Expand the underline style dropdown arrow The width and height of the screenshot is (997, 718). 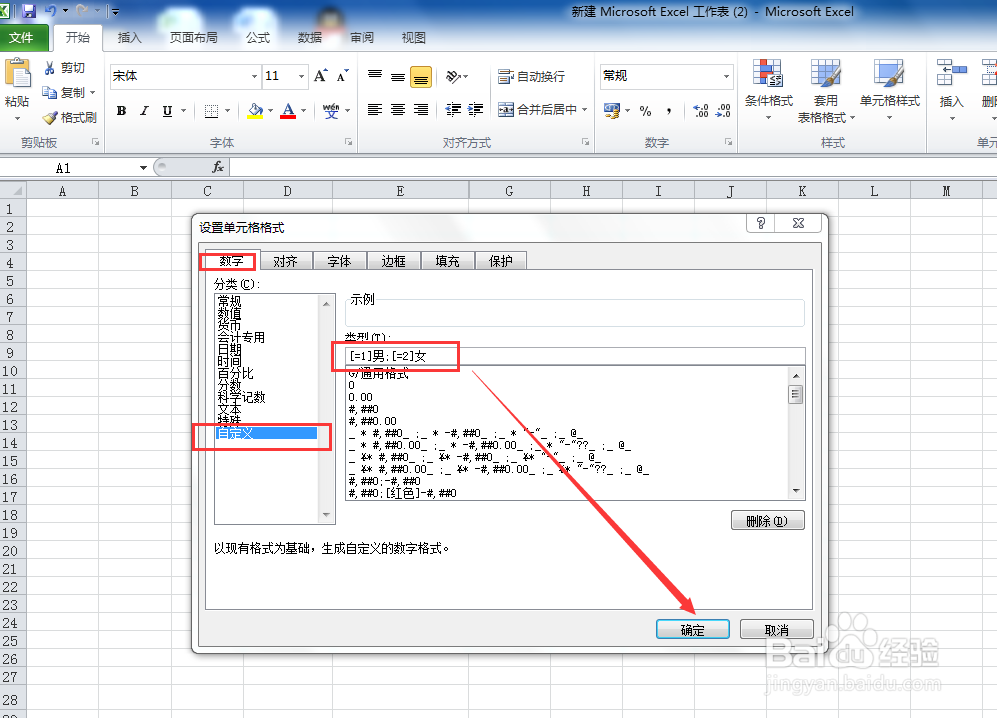(184, 111)
